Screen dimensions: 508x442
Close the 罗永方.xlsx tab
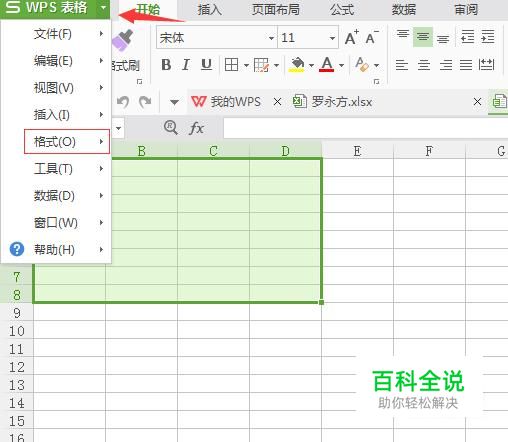(477, 102)
